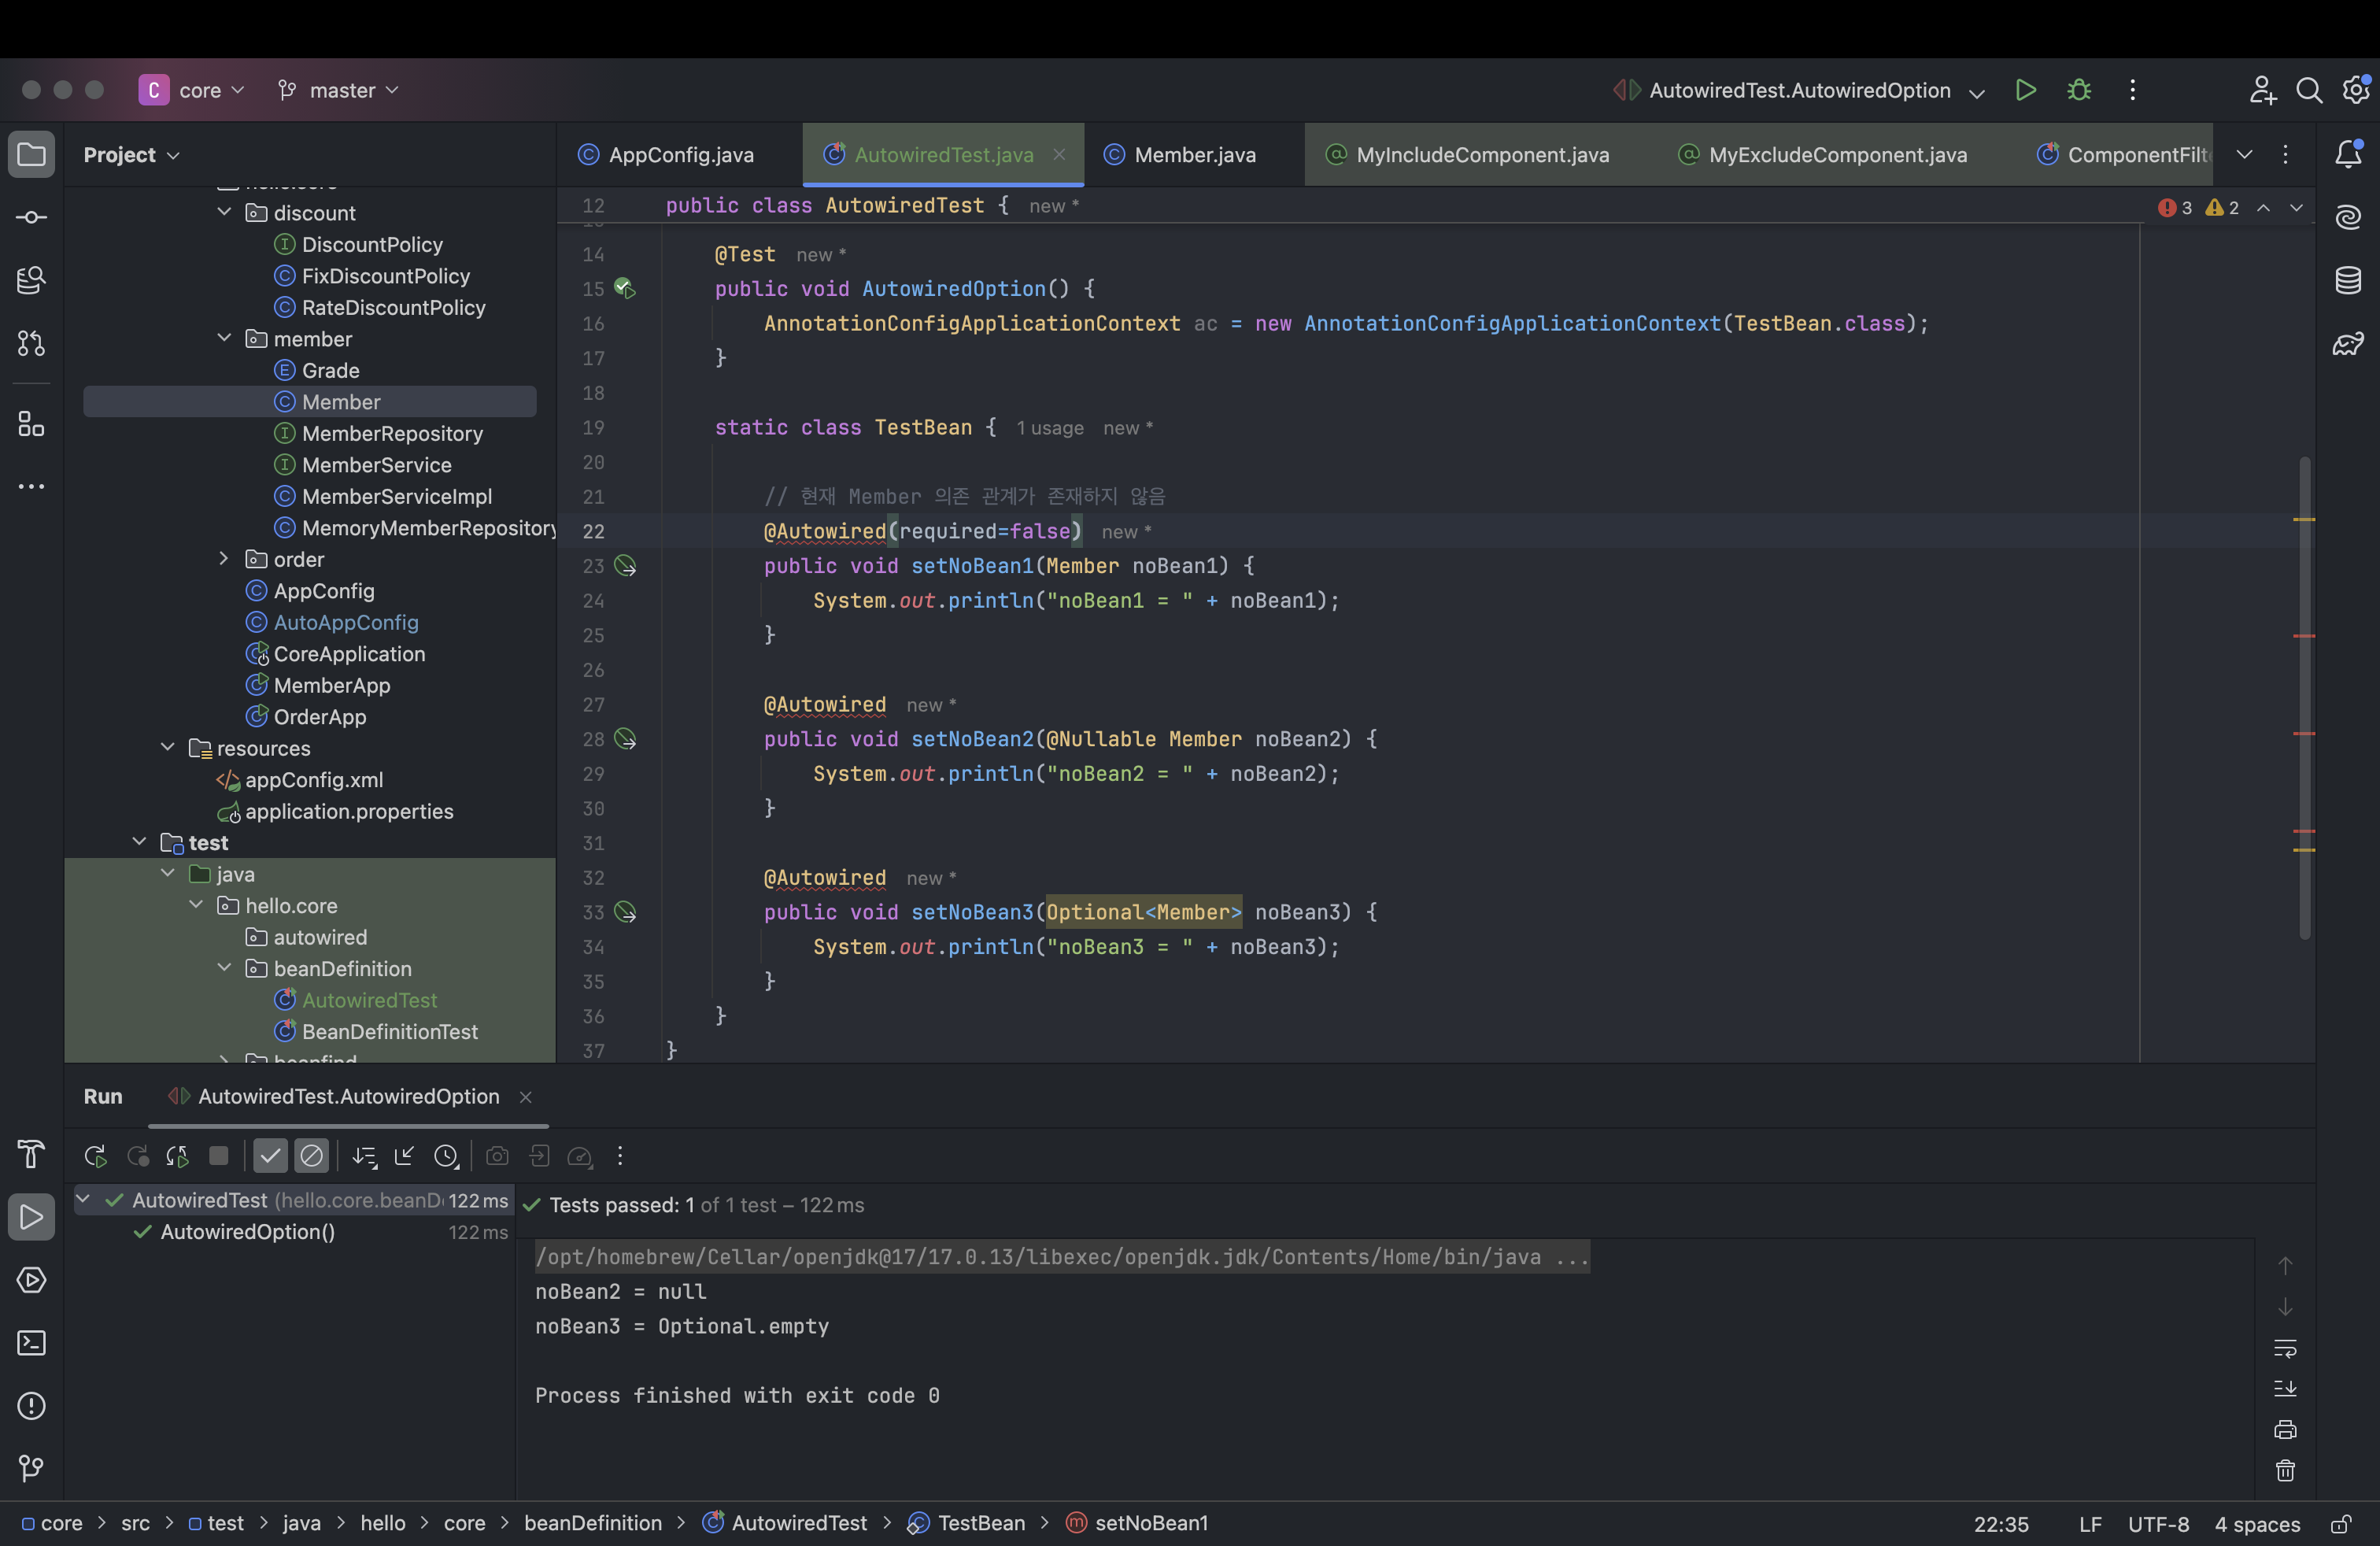
Task: Collapse the discount package folder
Action: click(224, 212)
